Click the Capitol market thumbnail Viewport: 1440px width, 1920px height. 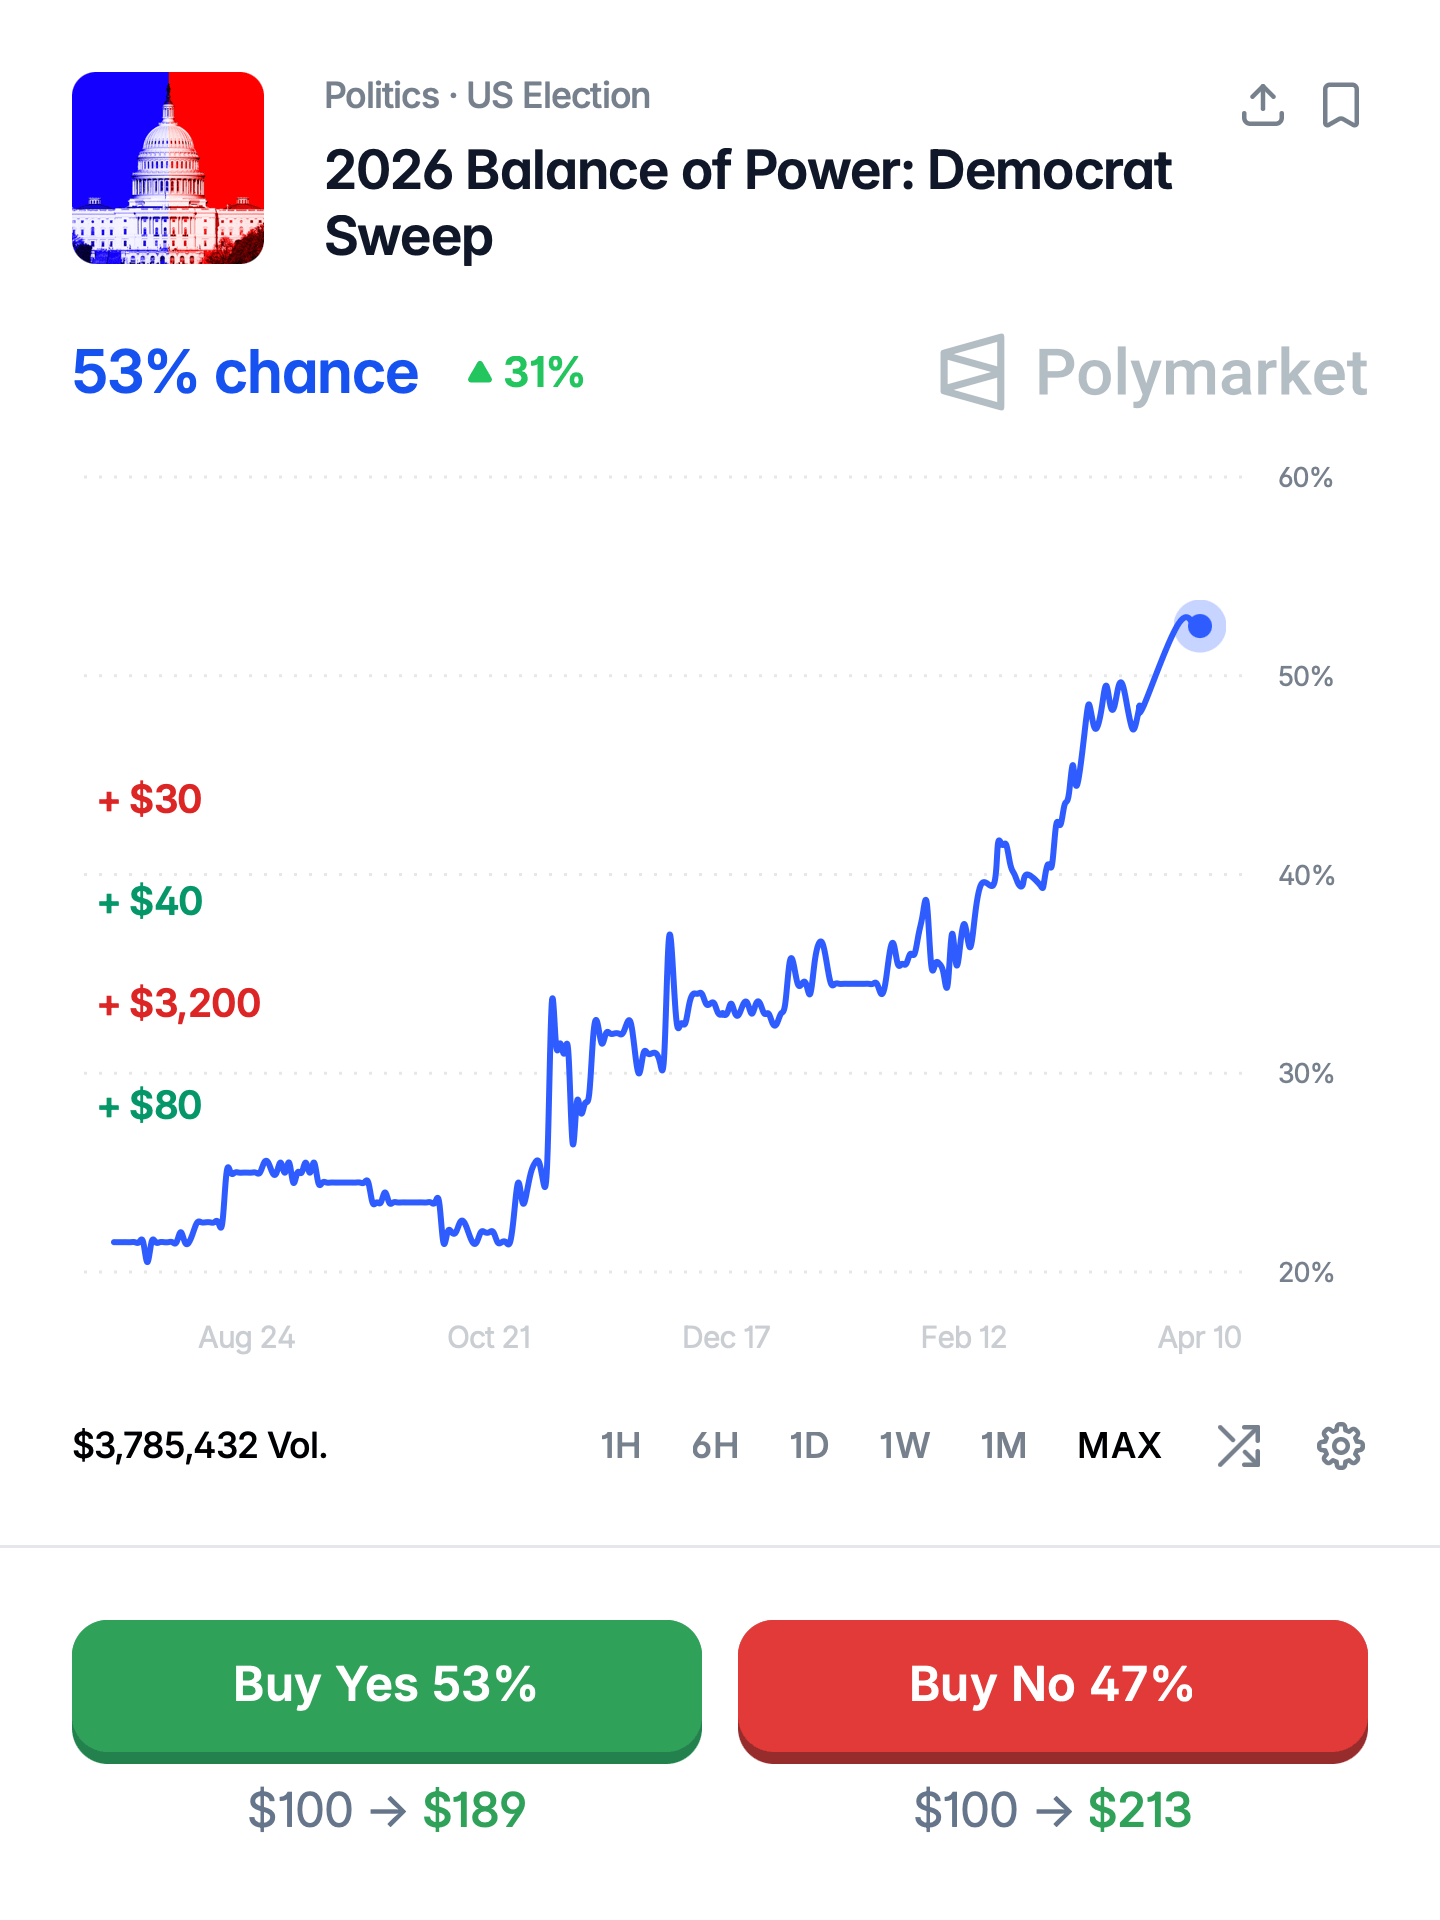tap(168, 168)
